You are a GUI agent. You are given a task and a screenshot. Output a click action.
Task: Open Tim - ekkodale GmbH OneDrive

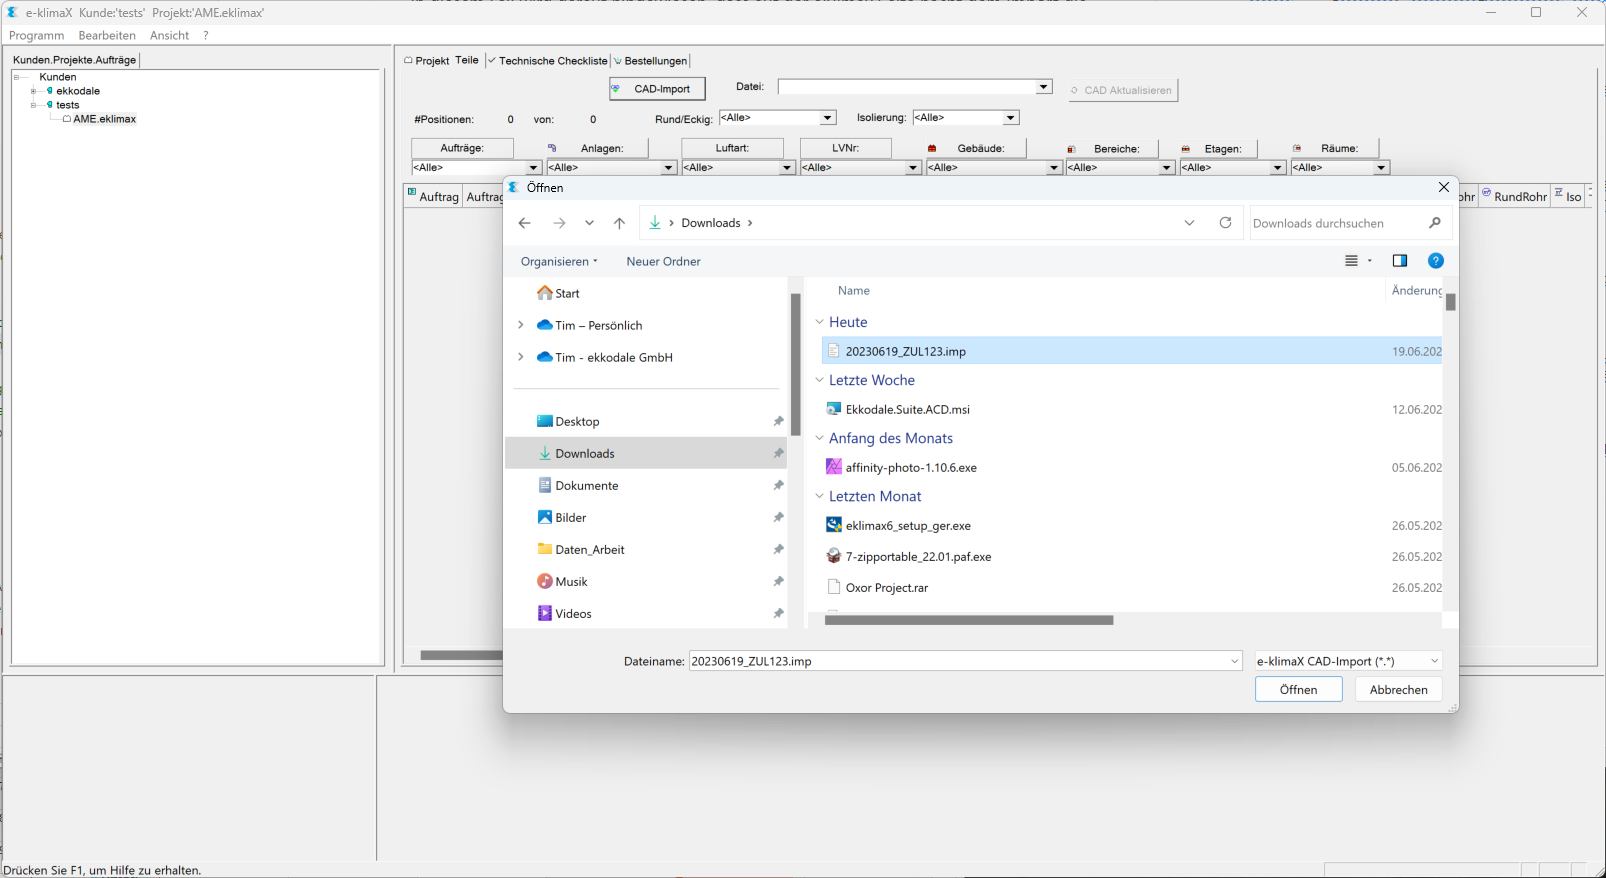(605, 357)
